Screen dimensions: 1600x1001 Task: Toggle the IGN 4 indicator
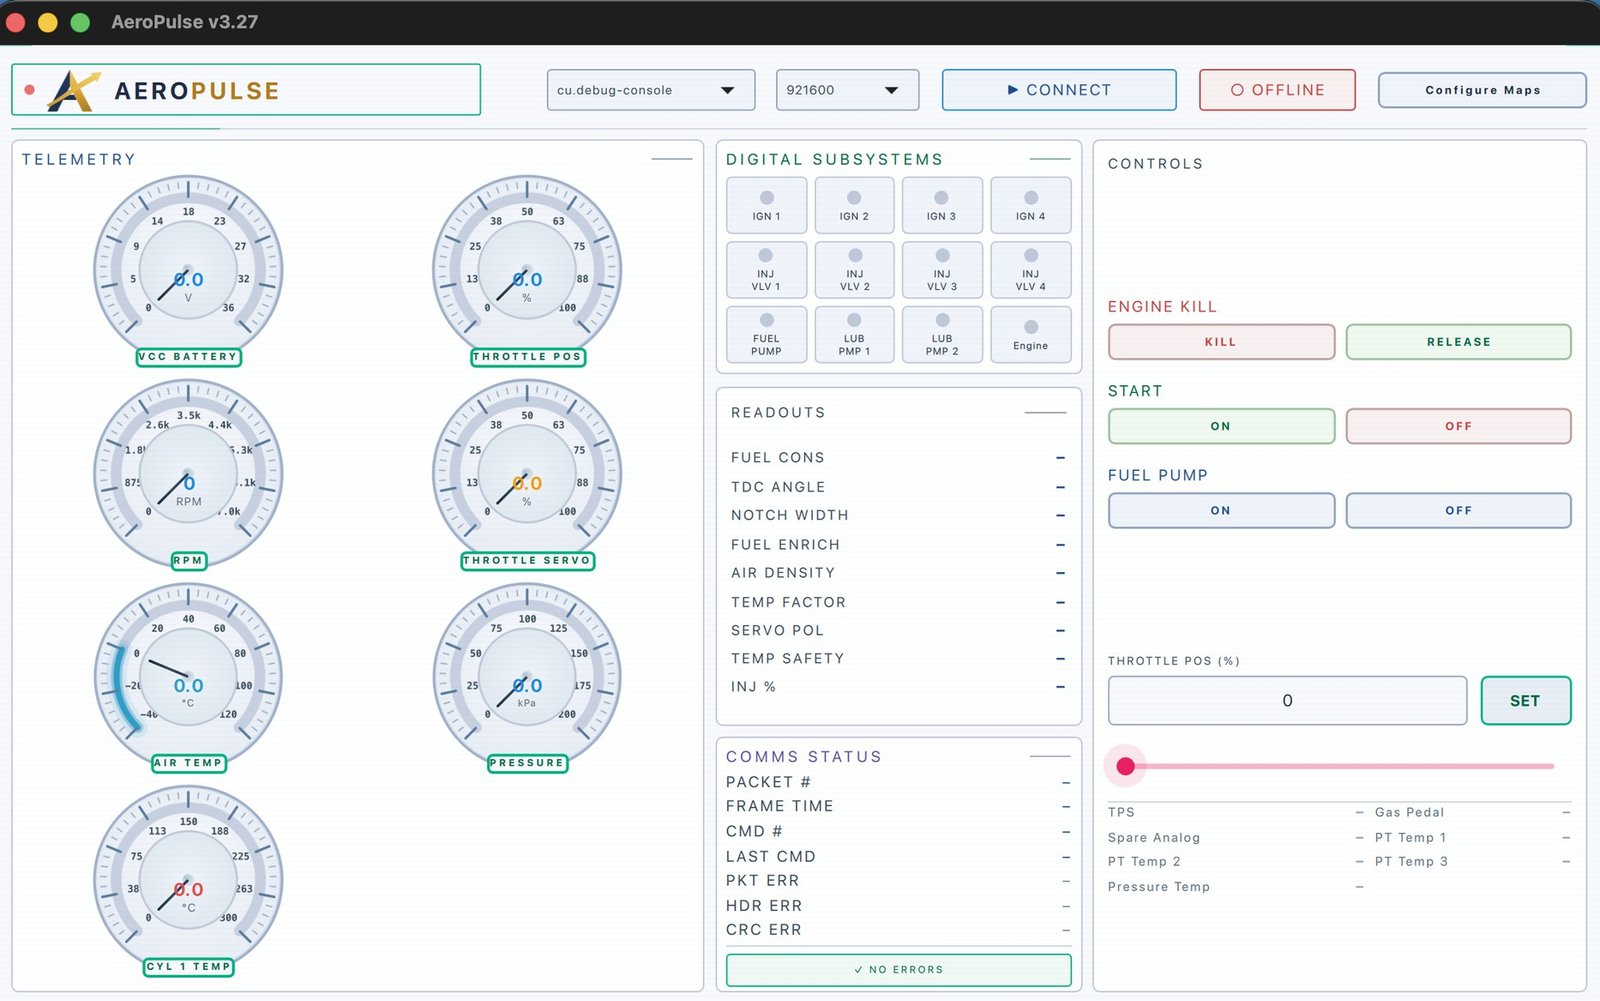coord(1030,205)
